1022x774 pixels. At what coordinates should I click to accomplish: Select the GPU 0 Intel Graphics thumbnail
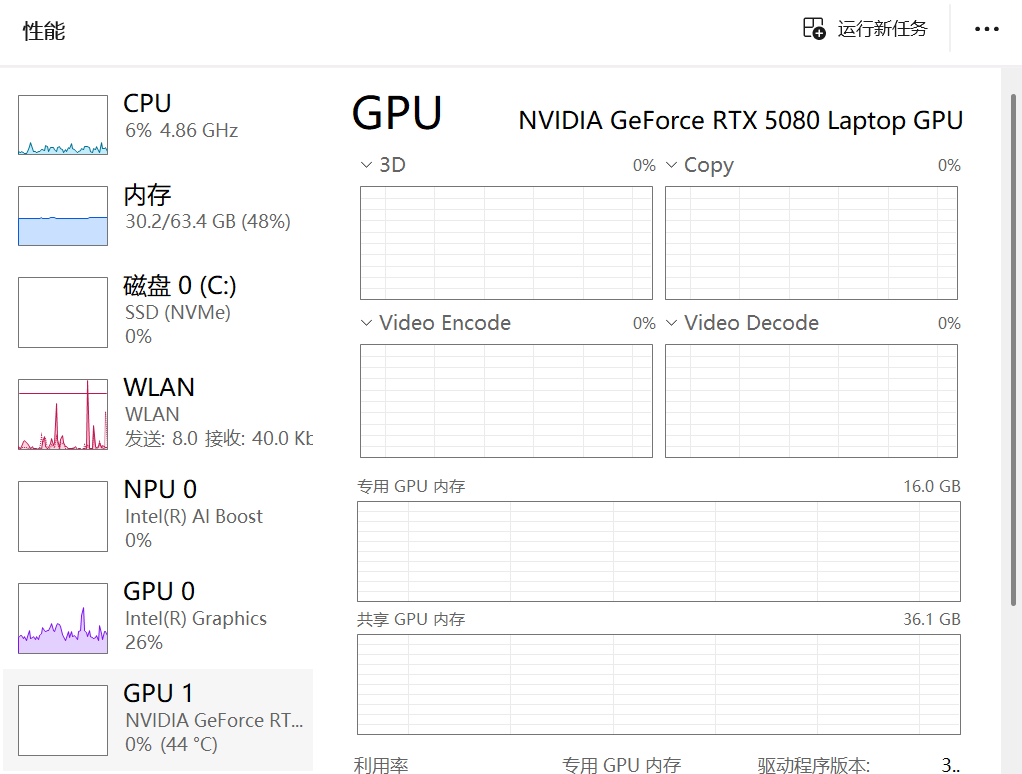coord(63,618)
